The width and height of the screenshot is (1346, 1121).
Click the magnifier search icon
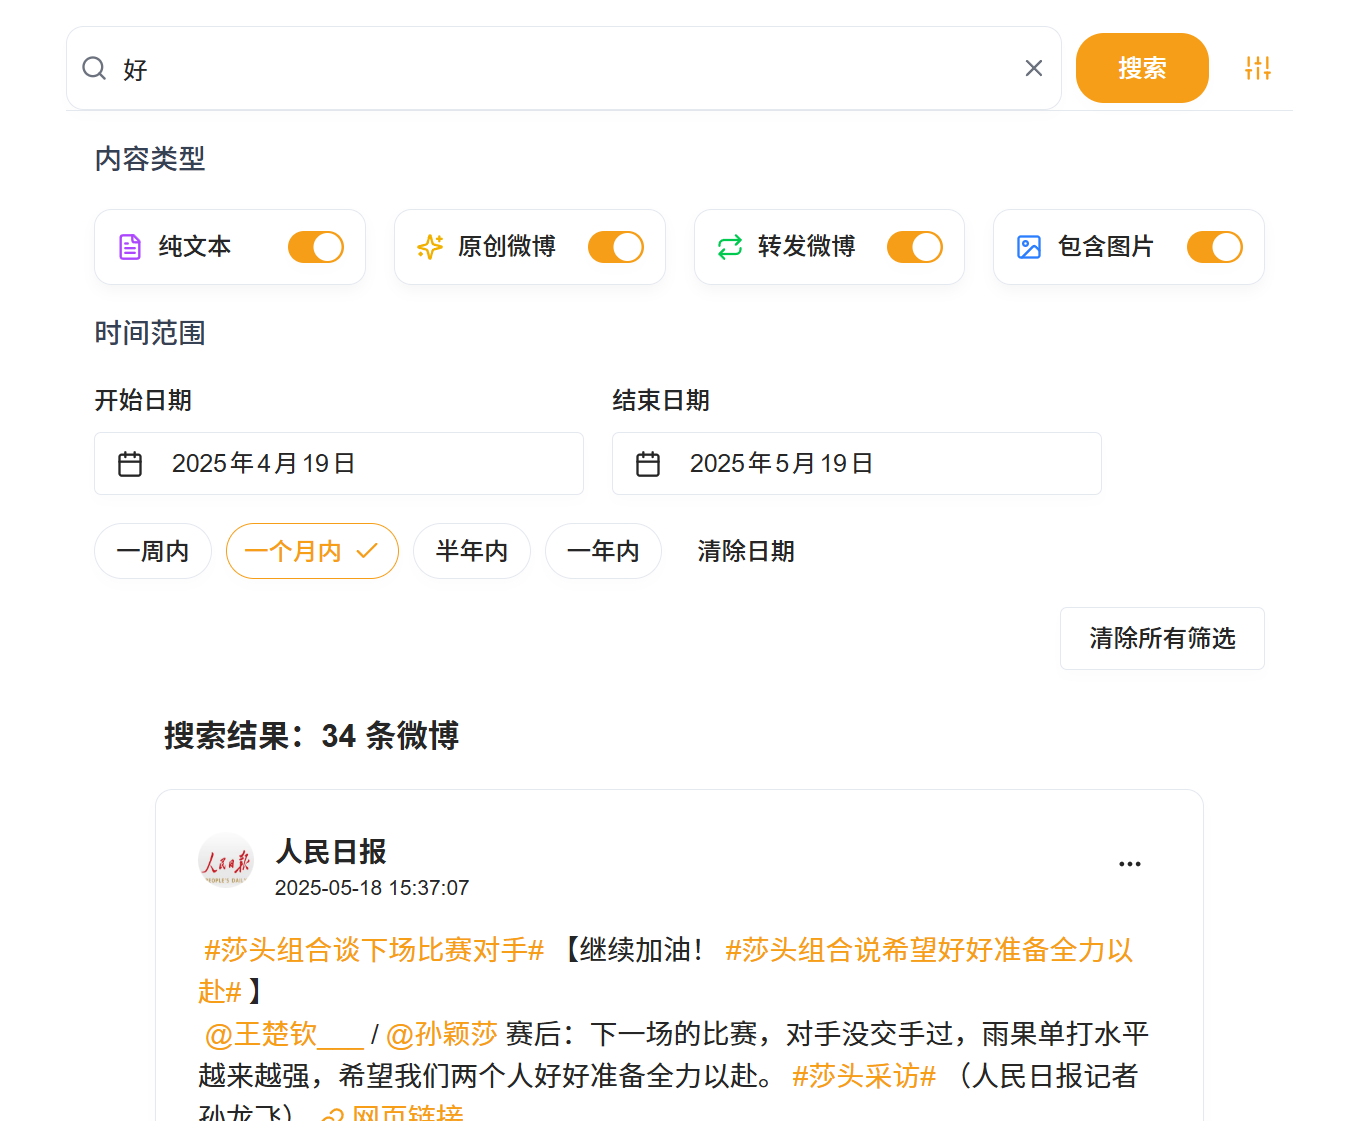pos(94,68)
